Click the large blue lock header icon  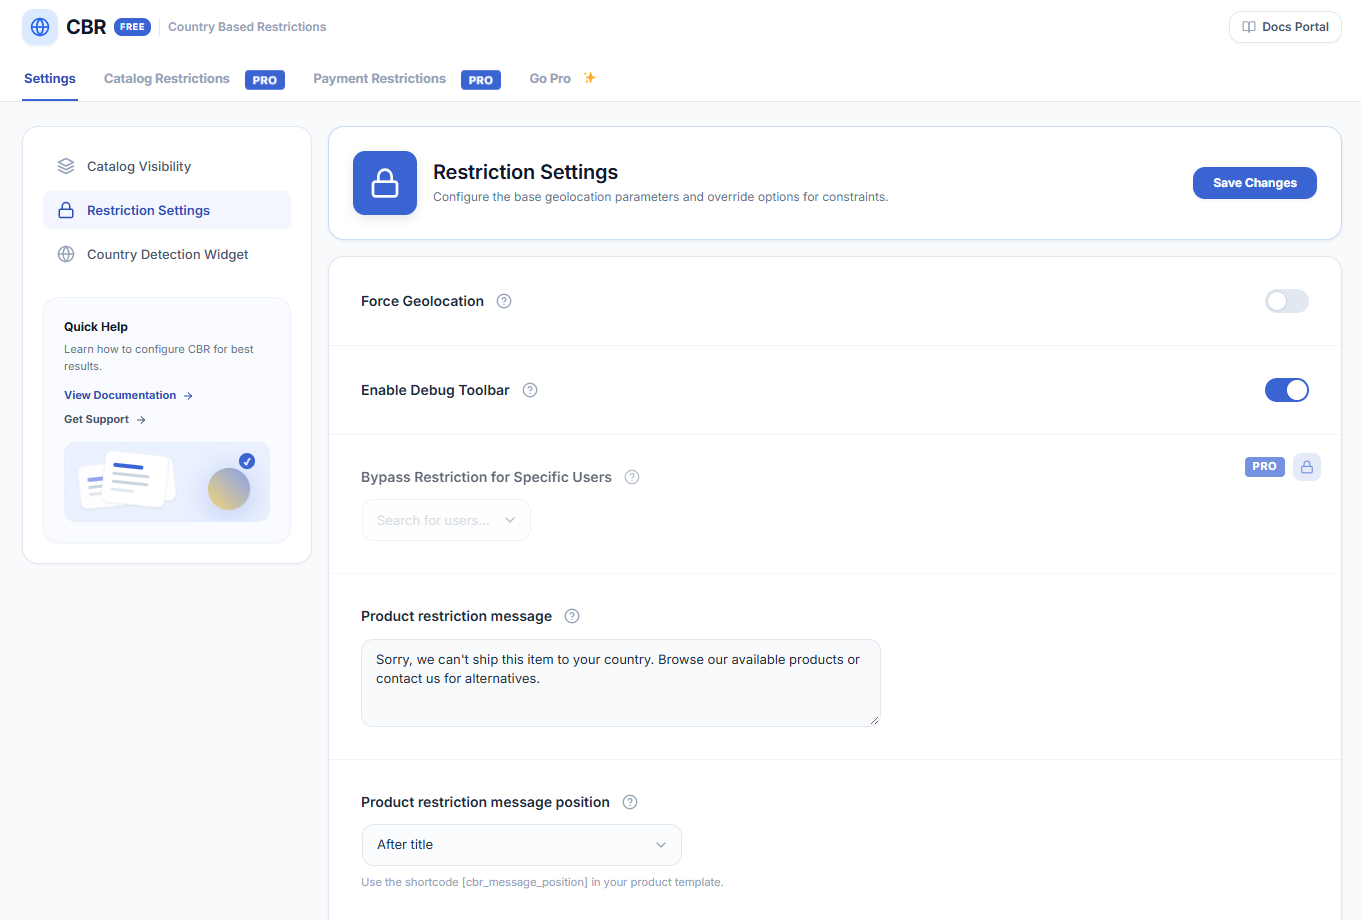click(x=385, y=183)
